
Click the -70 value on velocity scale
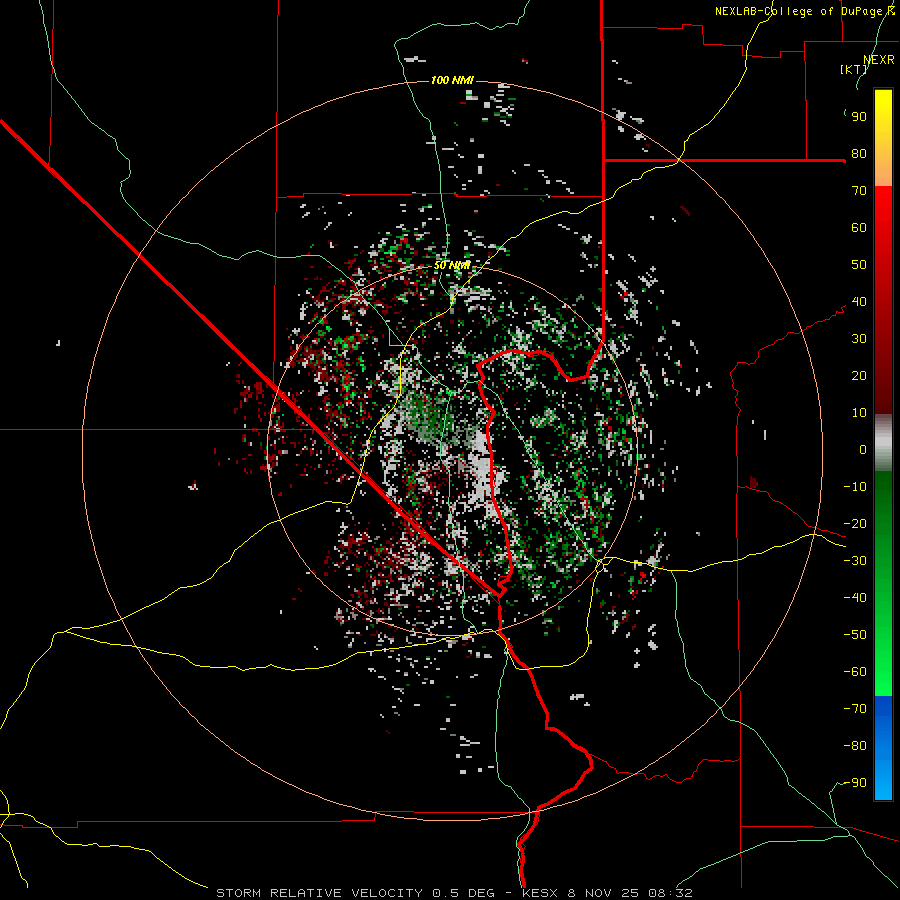pos(855,709)
